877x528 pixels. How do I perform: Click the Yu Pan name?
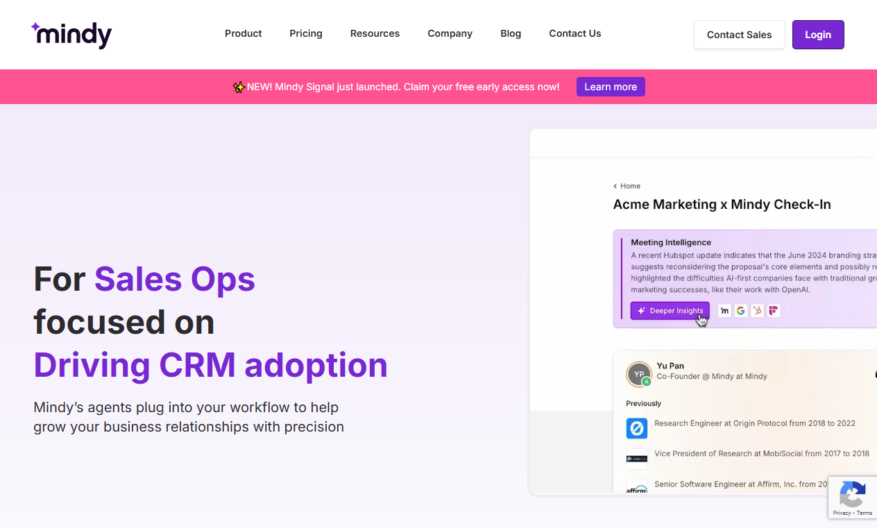[x=670, y=365]
